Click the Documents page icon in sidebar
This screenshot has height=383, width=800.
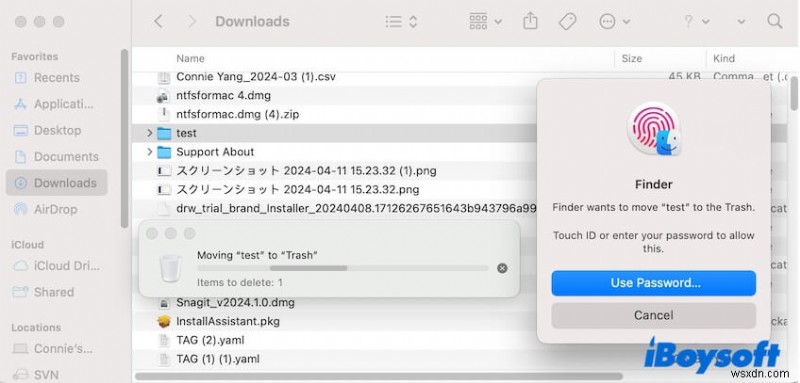coord(20,157)
